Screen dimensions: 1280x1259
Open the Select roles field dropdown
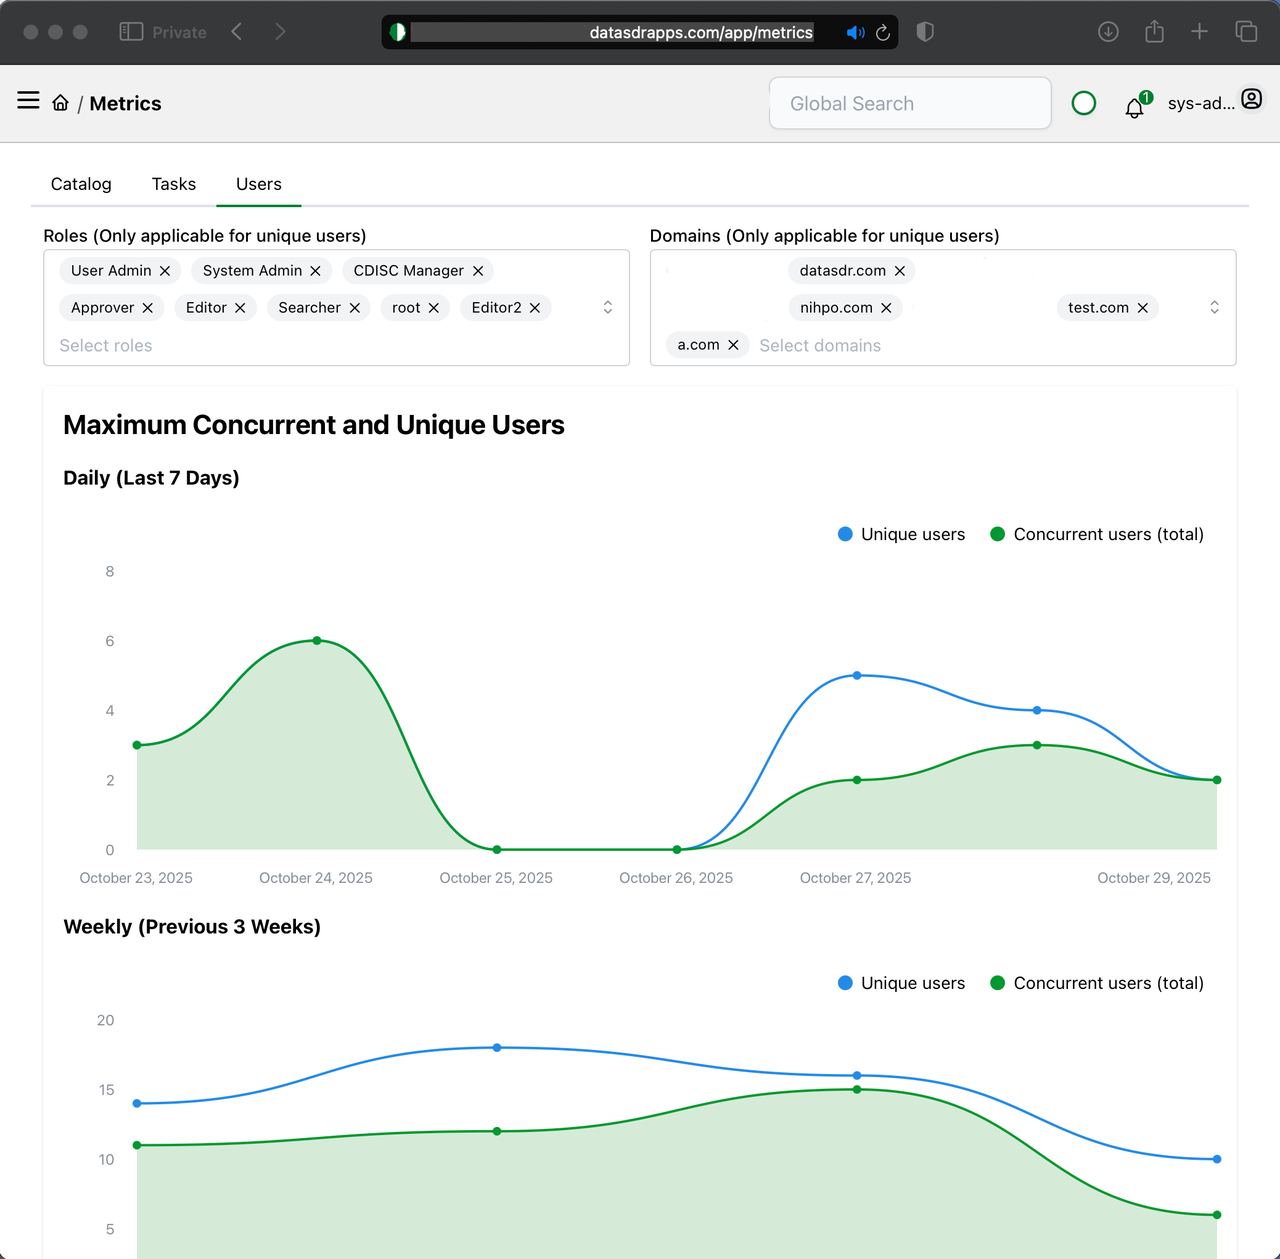tap(106, 345)
